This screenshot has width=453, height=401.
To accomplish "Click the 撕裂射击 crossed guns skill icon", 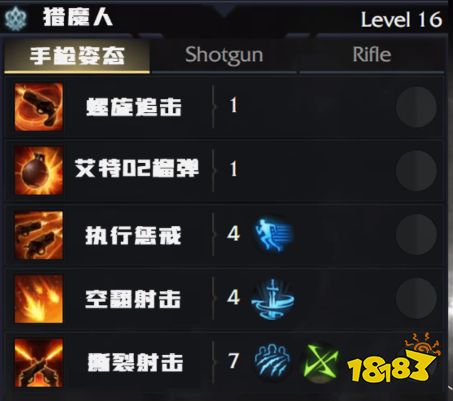I will [39, 363].
